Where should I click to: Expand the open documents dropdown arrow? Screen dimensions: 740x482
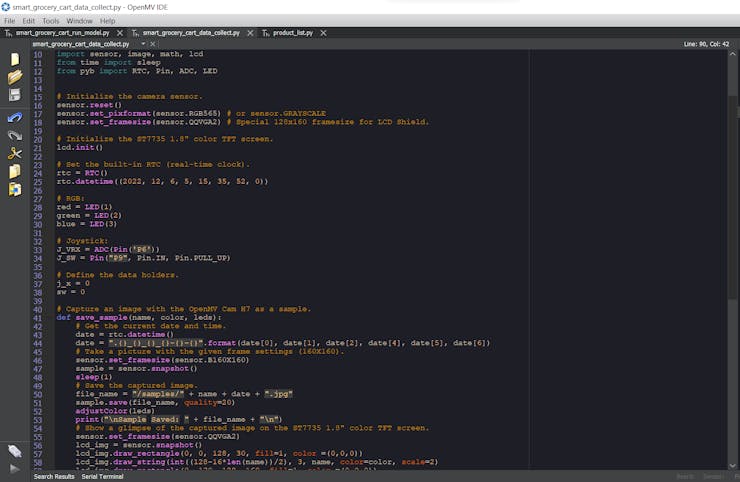[143, 44]
